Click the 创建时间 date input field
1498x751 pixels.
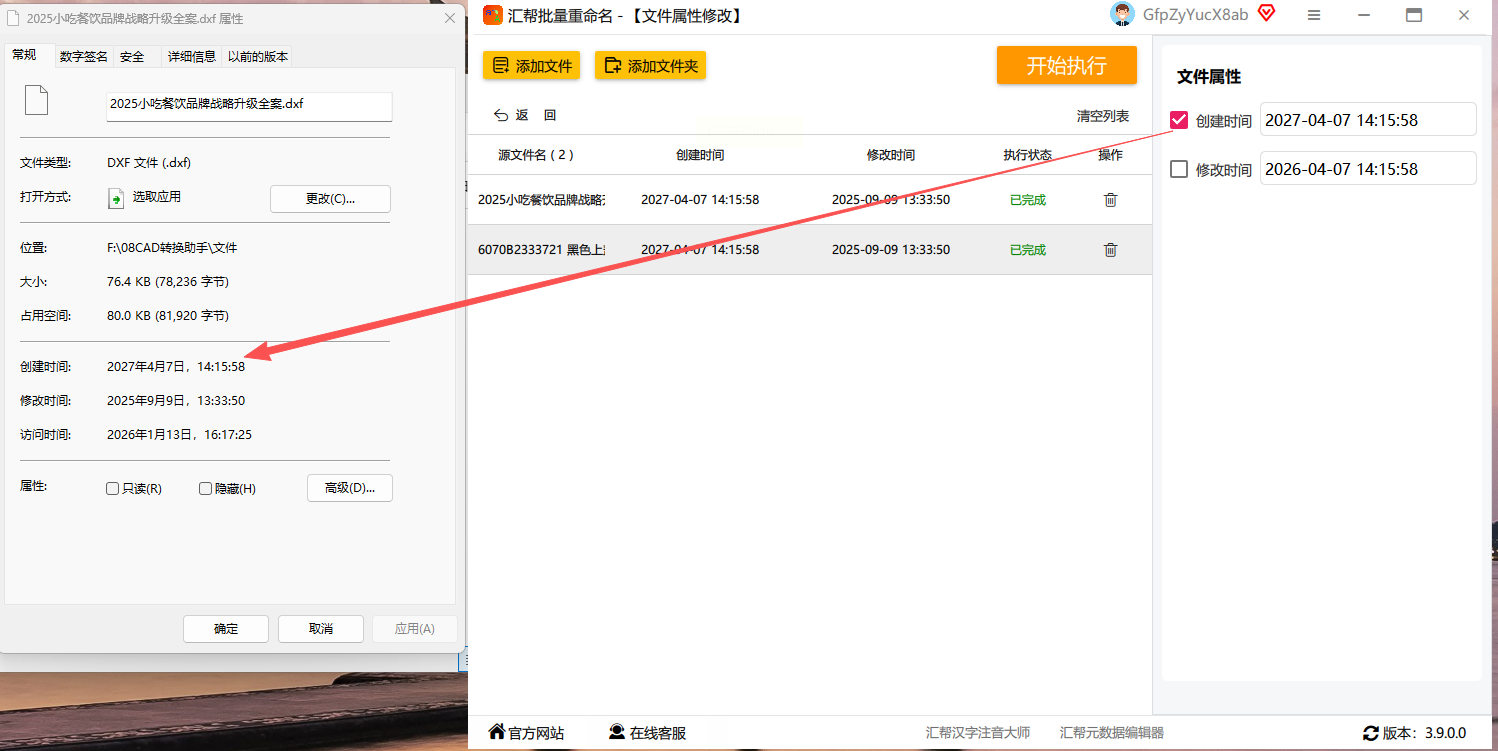[1366, 120]
